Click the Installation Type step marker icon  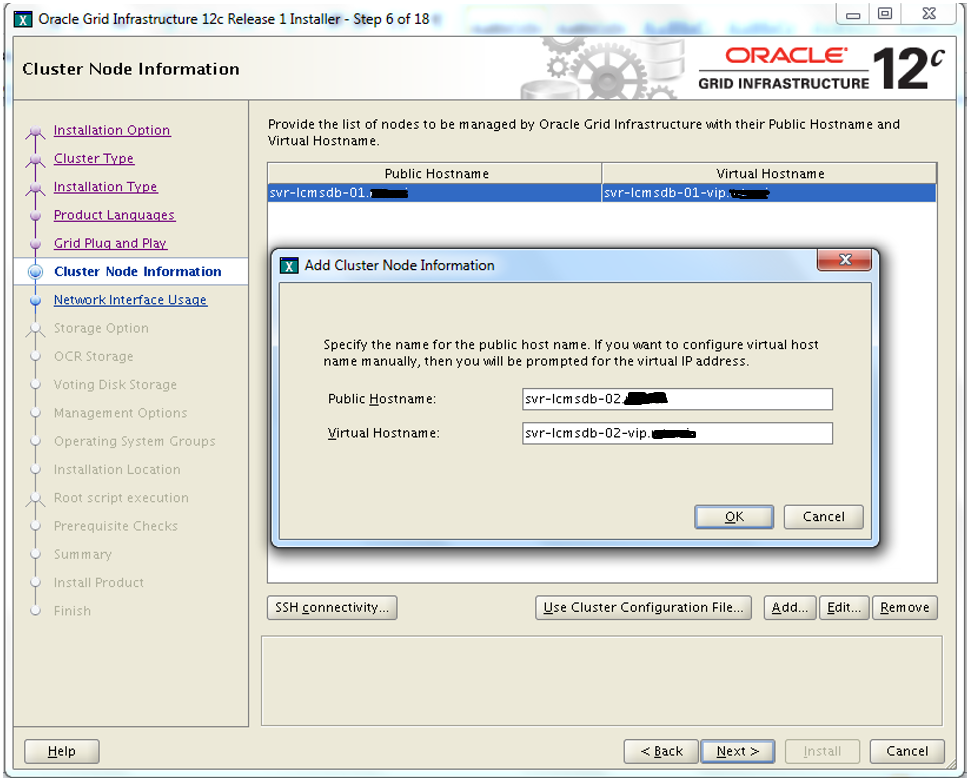[x=36, y=189]
